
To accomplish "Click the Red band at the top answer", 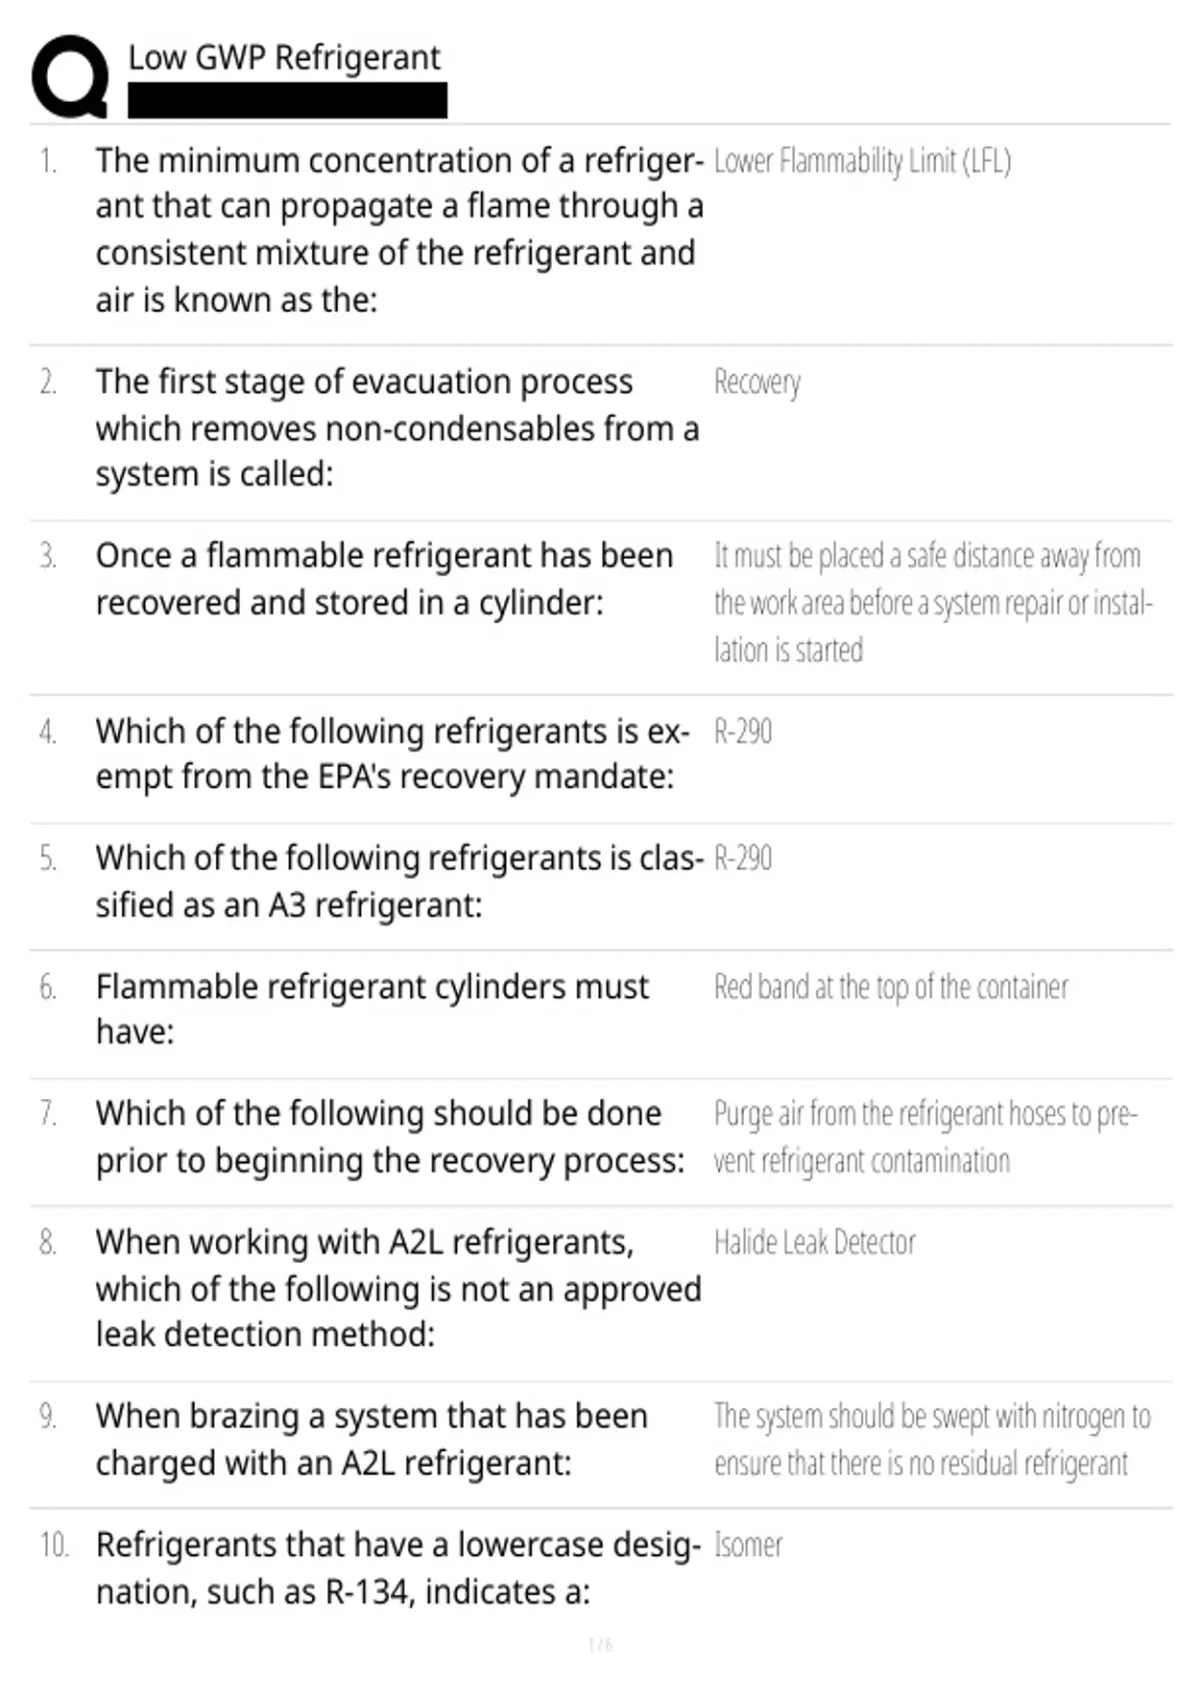I will pos(891,987).
